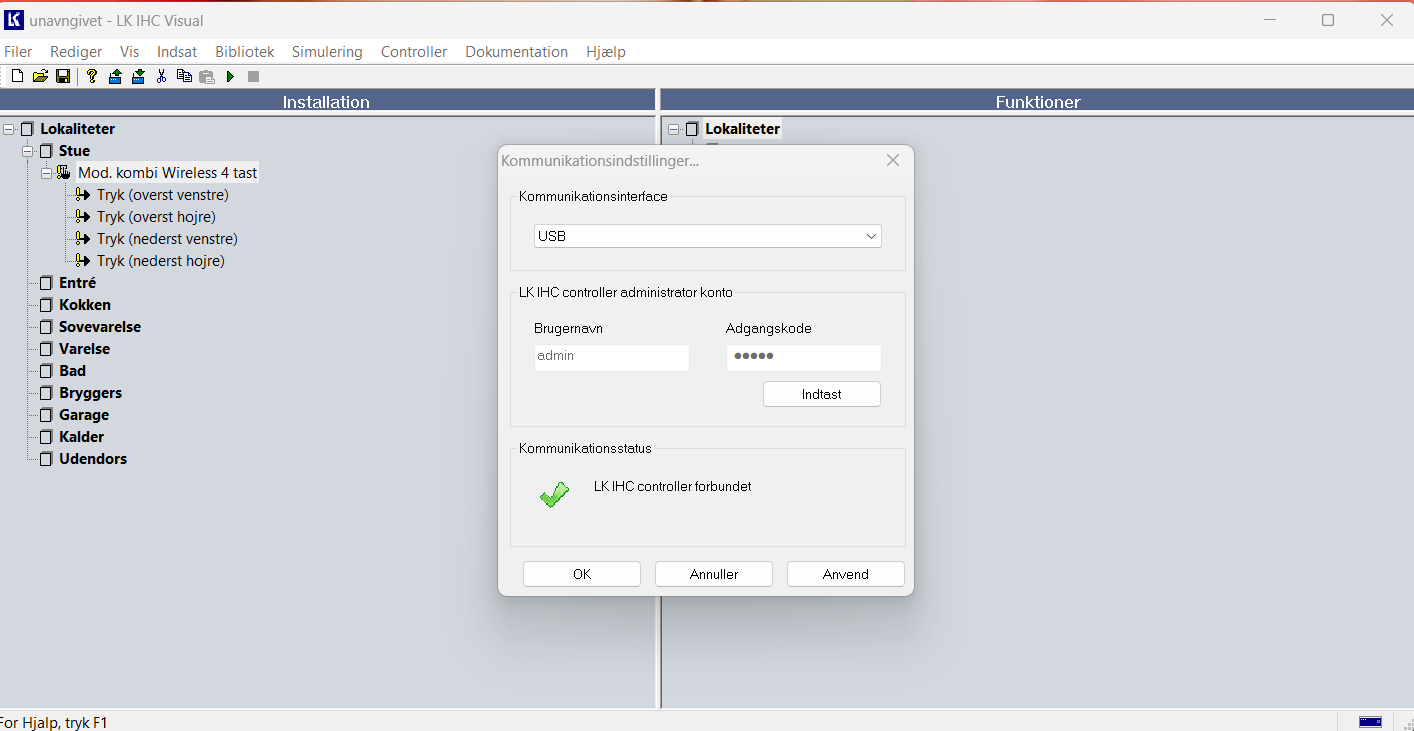The height and width of the screenshot is (731, 1414).
Task: Open the Controller menu
Action: click(x=414, y=52)
